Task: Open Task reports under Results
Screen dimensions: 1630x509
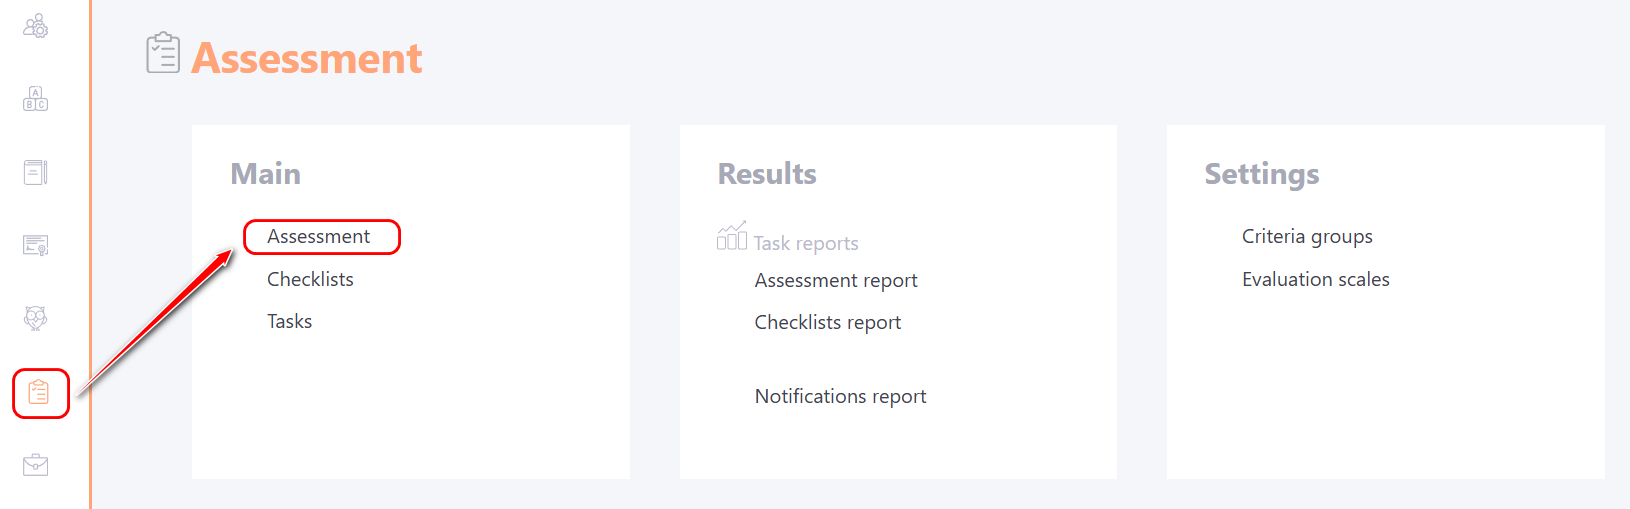Action: [x=806, y=243]
